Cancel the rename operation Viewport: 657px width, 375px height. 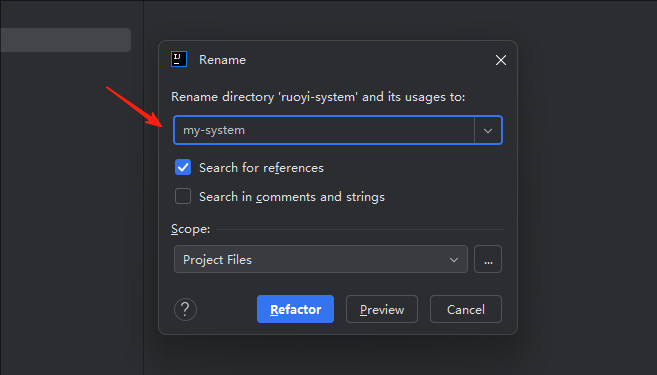click(466, 309)
